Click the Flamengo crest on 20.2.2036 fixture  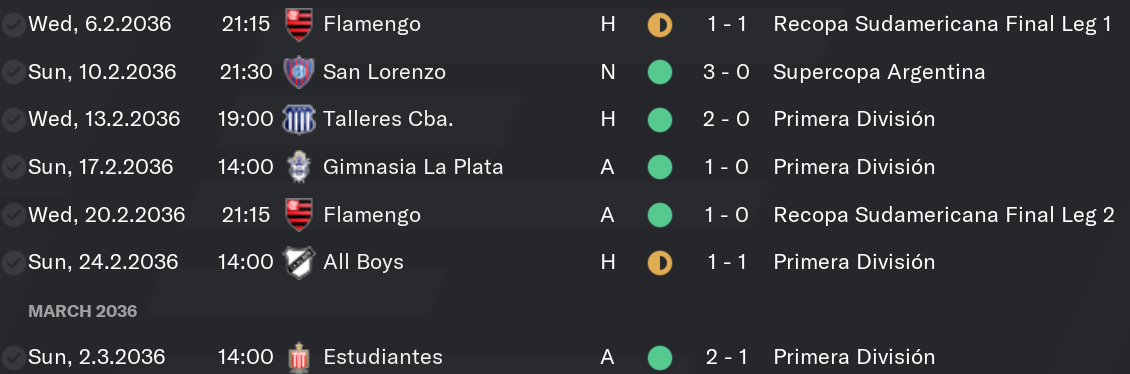[x=298, y=215]
